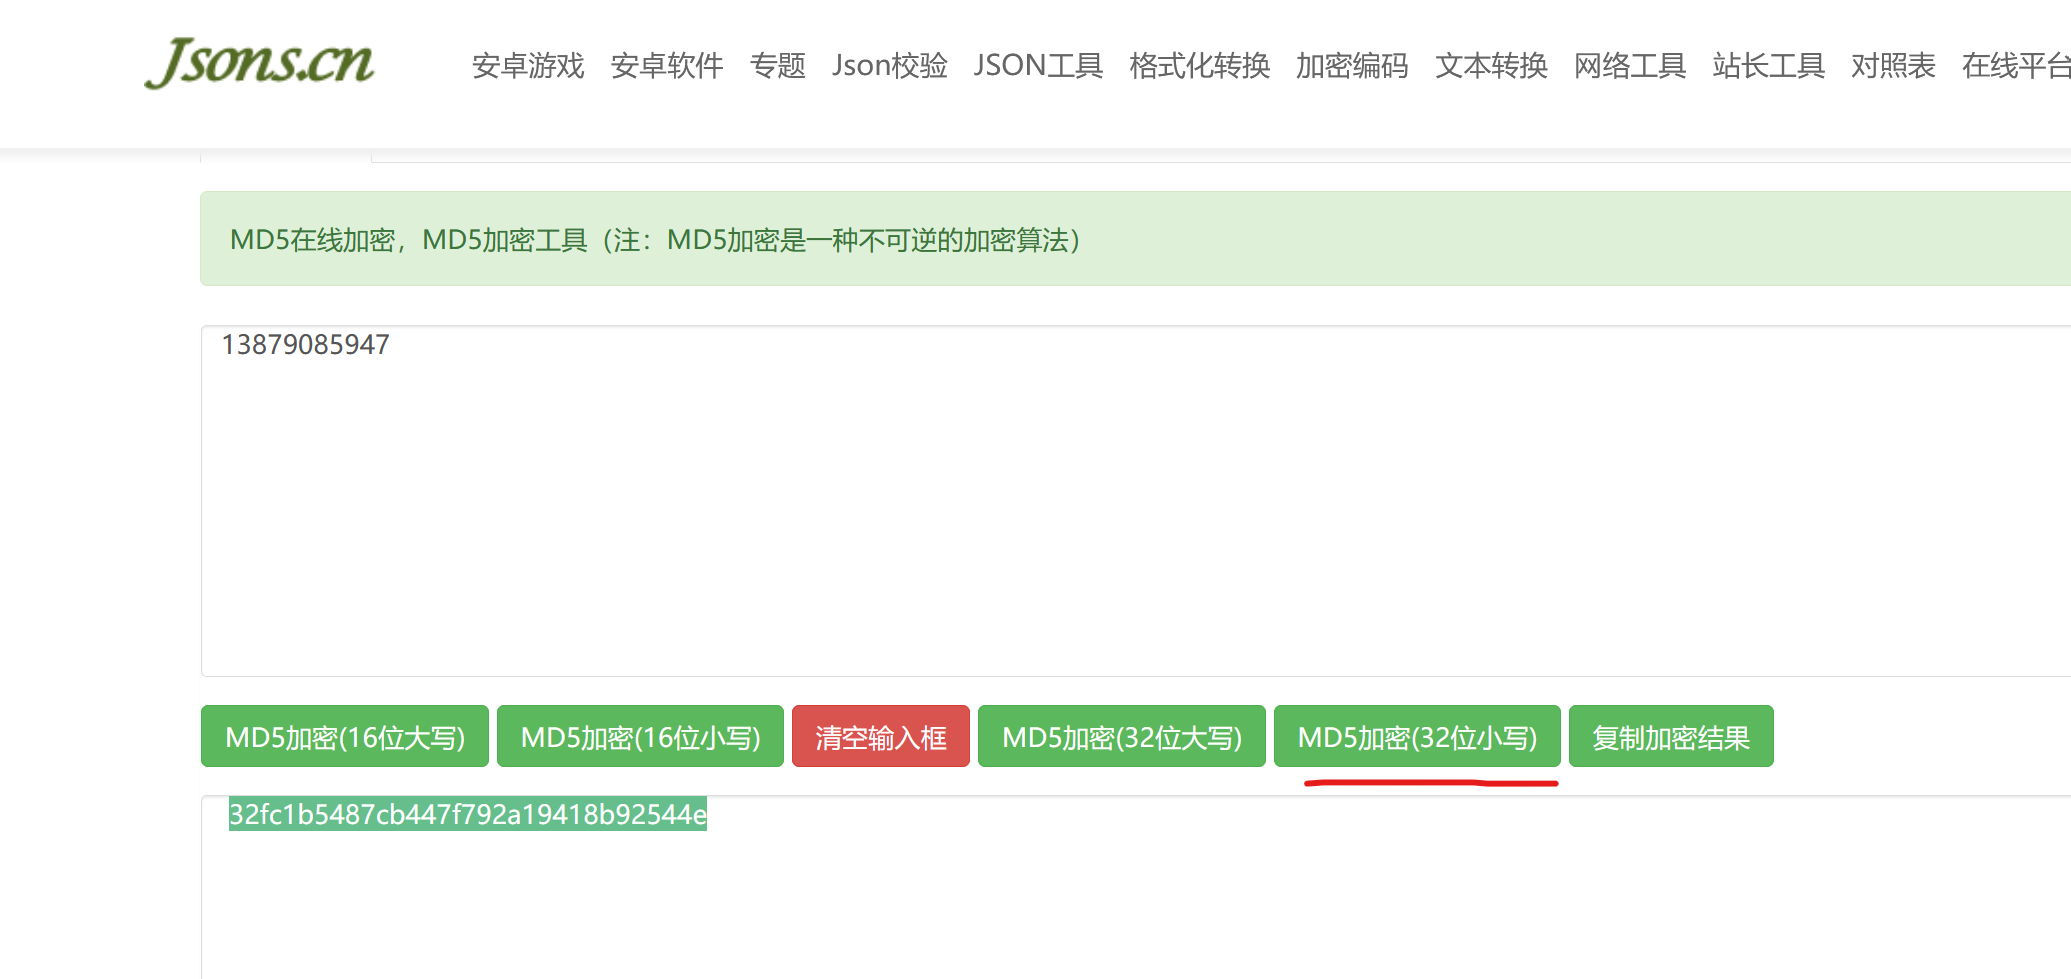The width and height of the screenshot is (2071, 979).
Task: Open the 站长工具 menu
Action: tap(1769, 66)
